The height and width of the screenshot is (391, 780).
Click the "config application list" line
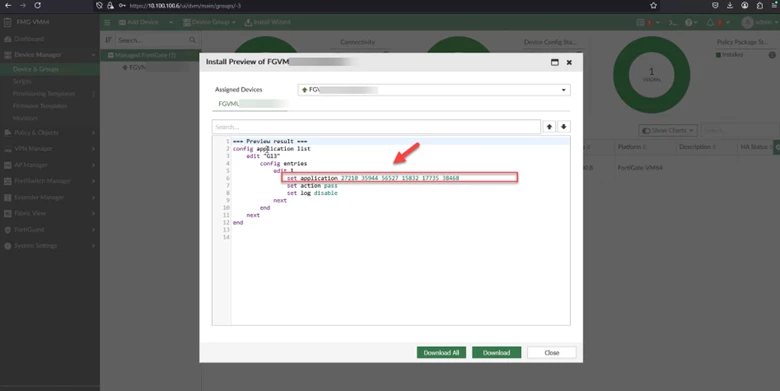click(x=272, y=149)
